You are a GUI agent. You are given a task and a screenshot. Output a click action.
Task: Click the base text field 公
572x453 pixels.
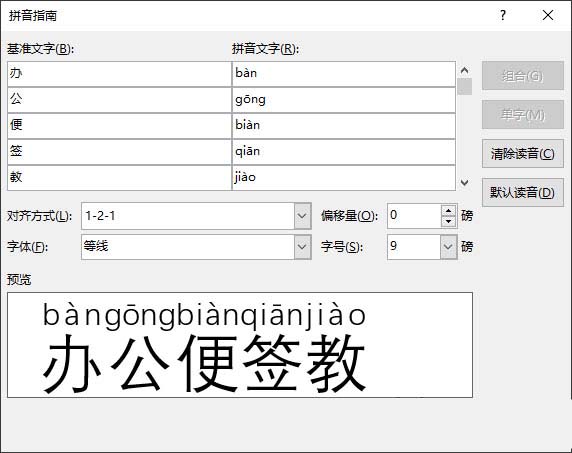click(x=119, y=100)
